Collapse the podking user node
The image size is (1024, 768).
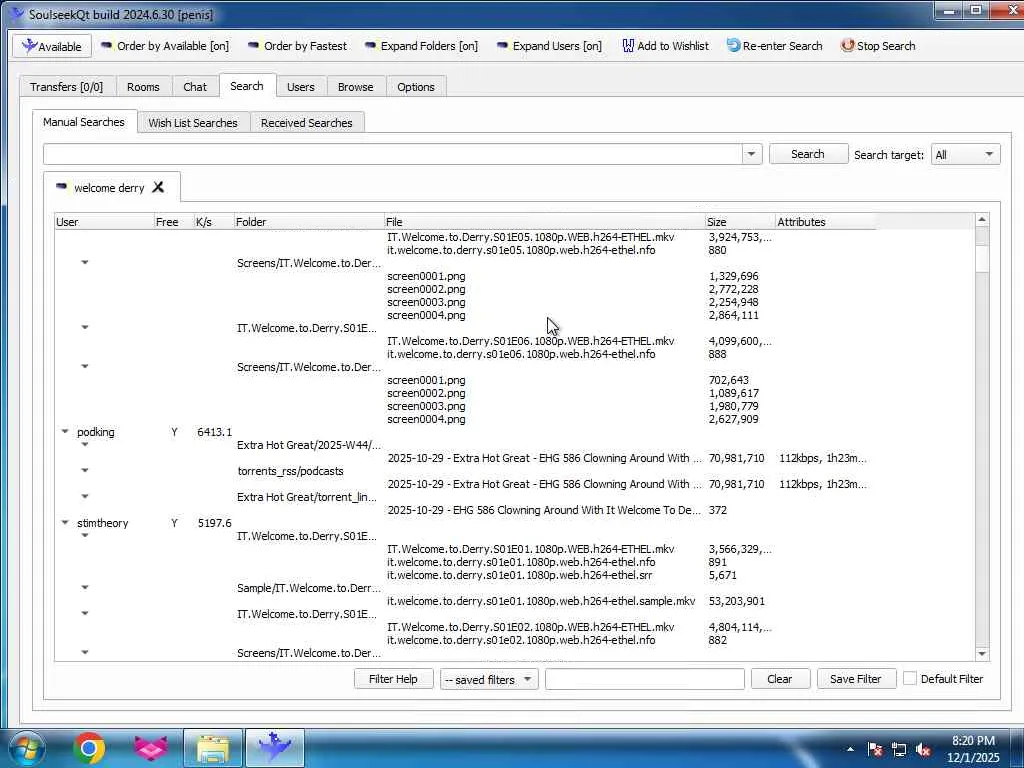coord(65,432)
